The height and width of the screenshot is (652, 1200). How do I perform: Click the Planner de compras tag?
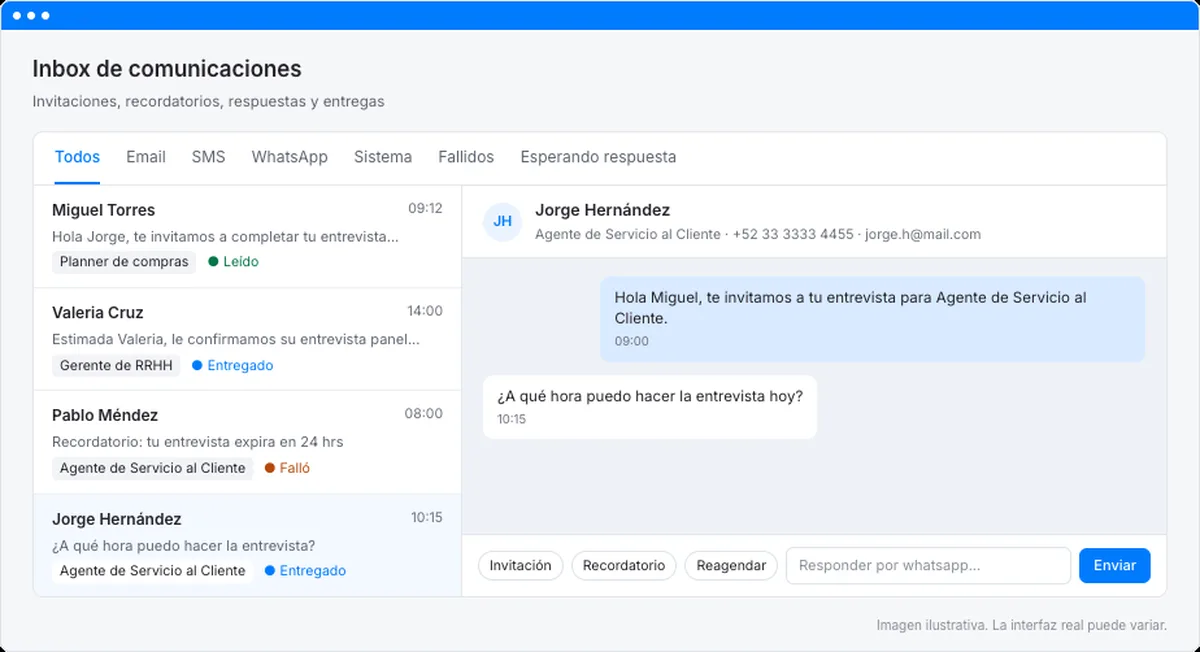point(124,262)
